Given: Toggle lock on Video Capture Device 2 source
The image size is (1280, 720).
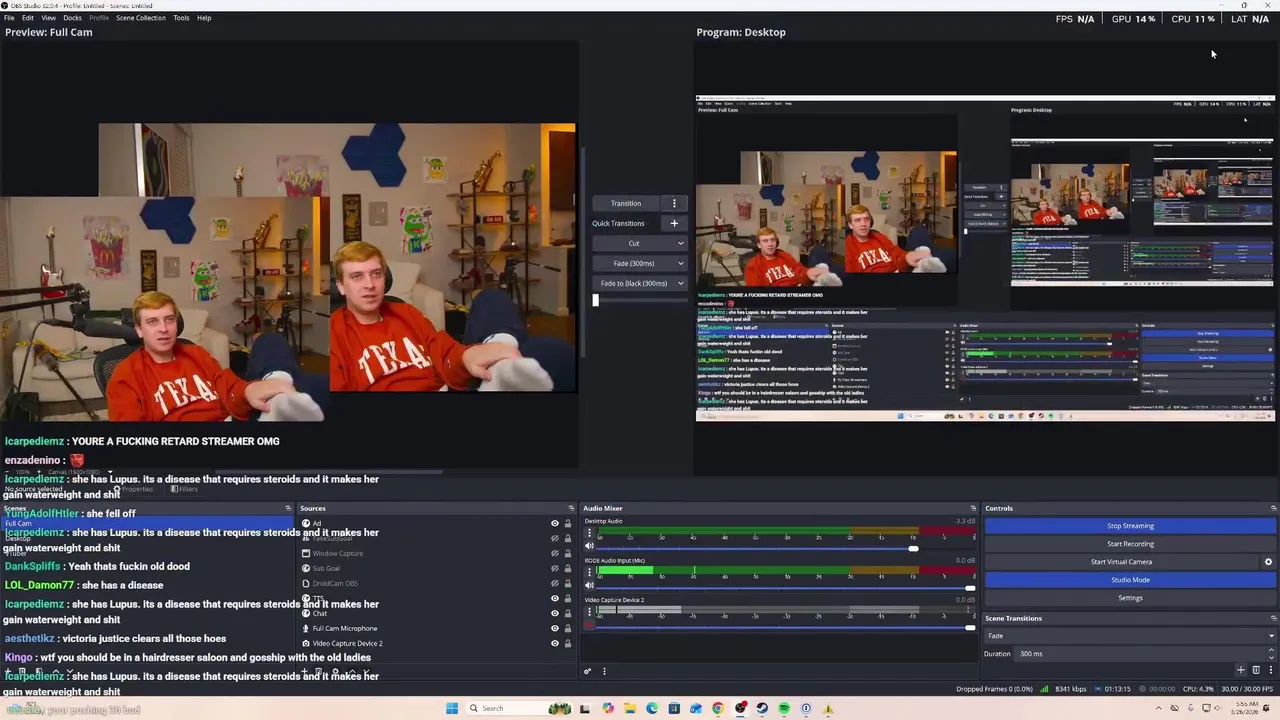Looking at the screenshot, I should click(568, 643).
